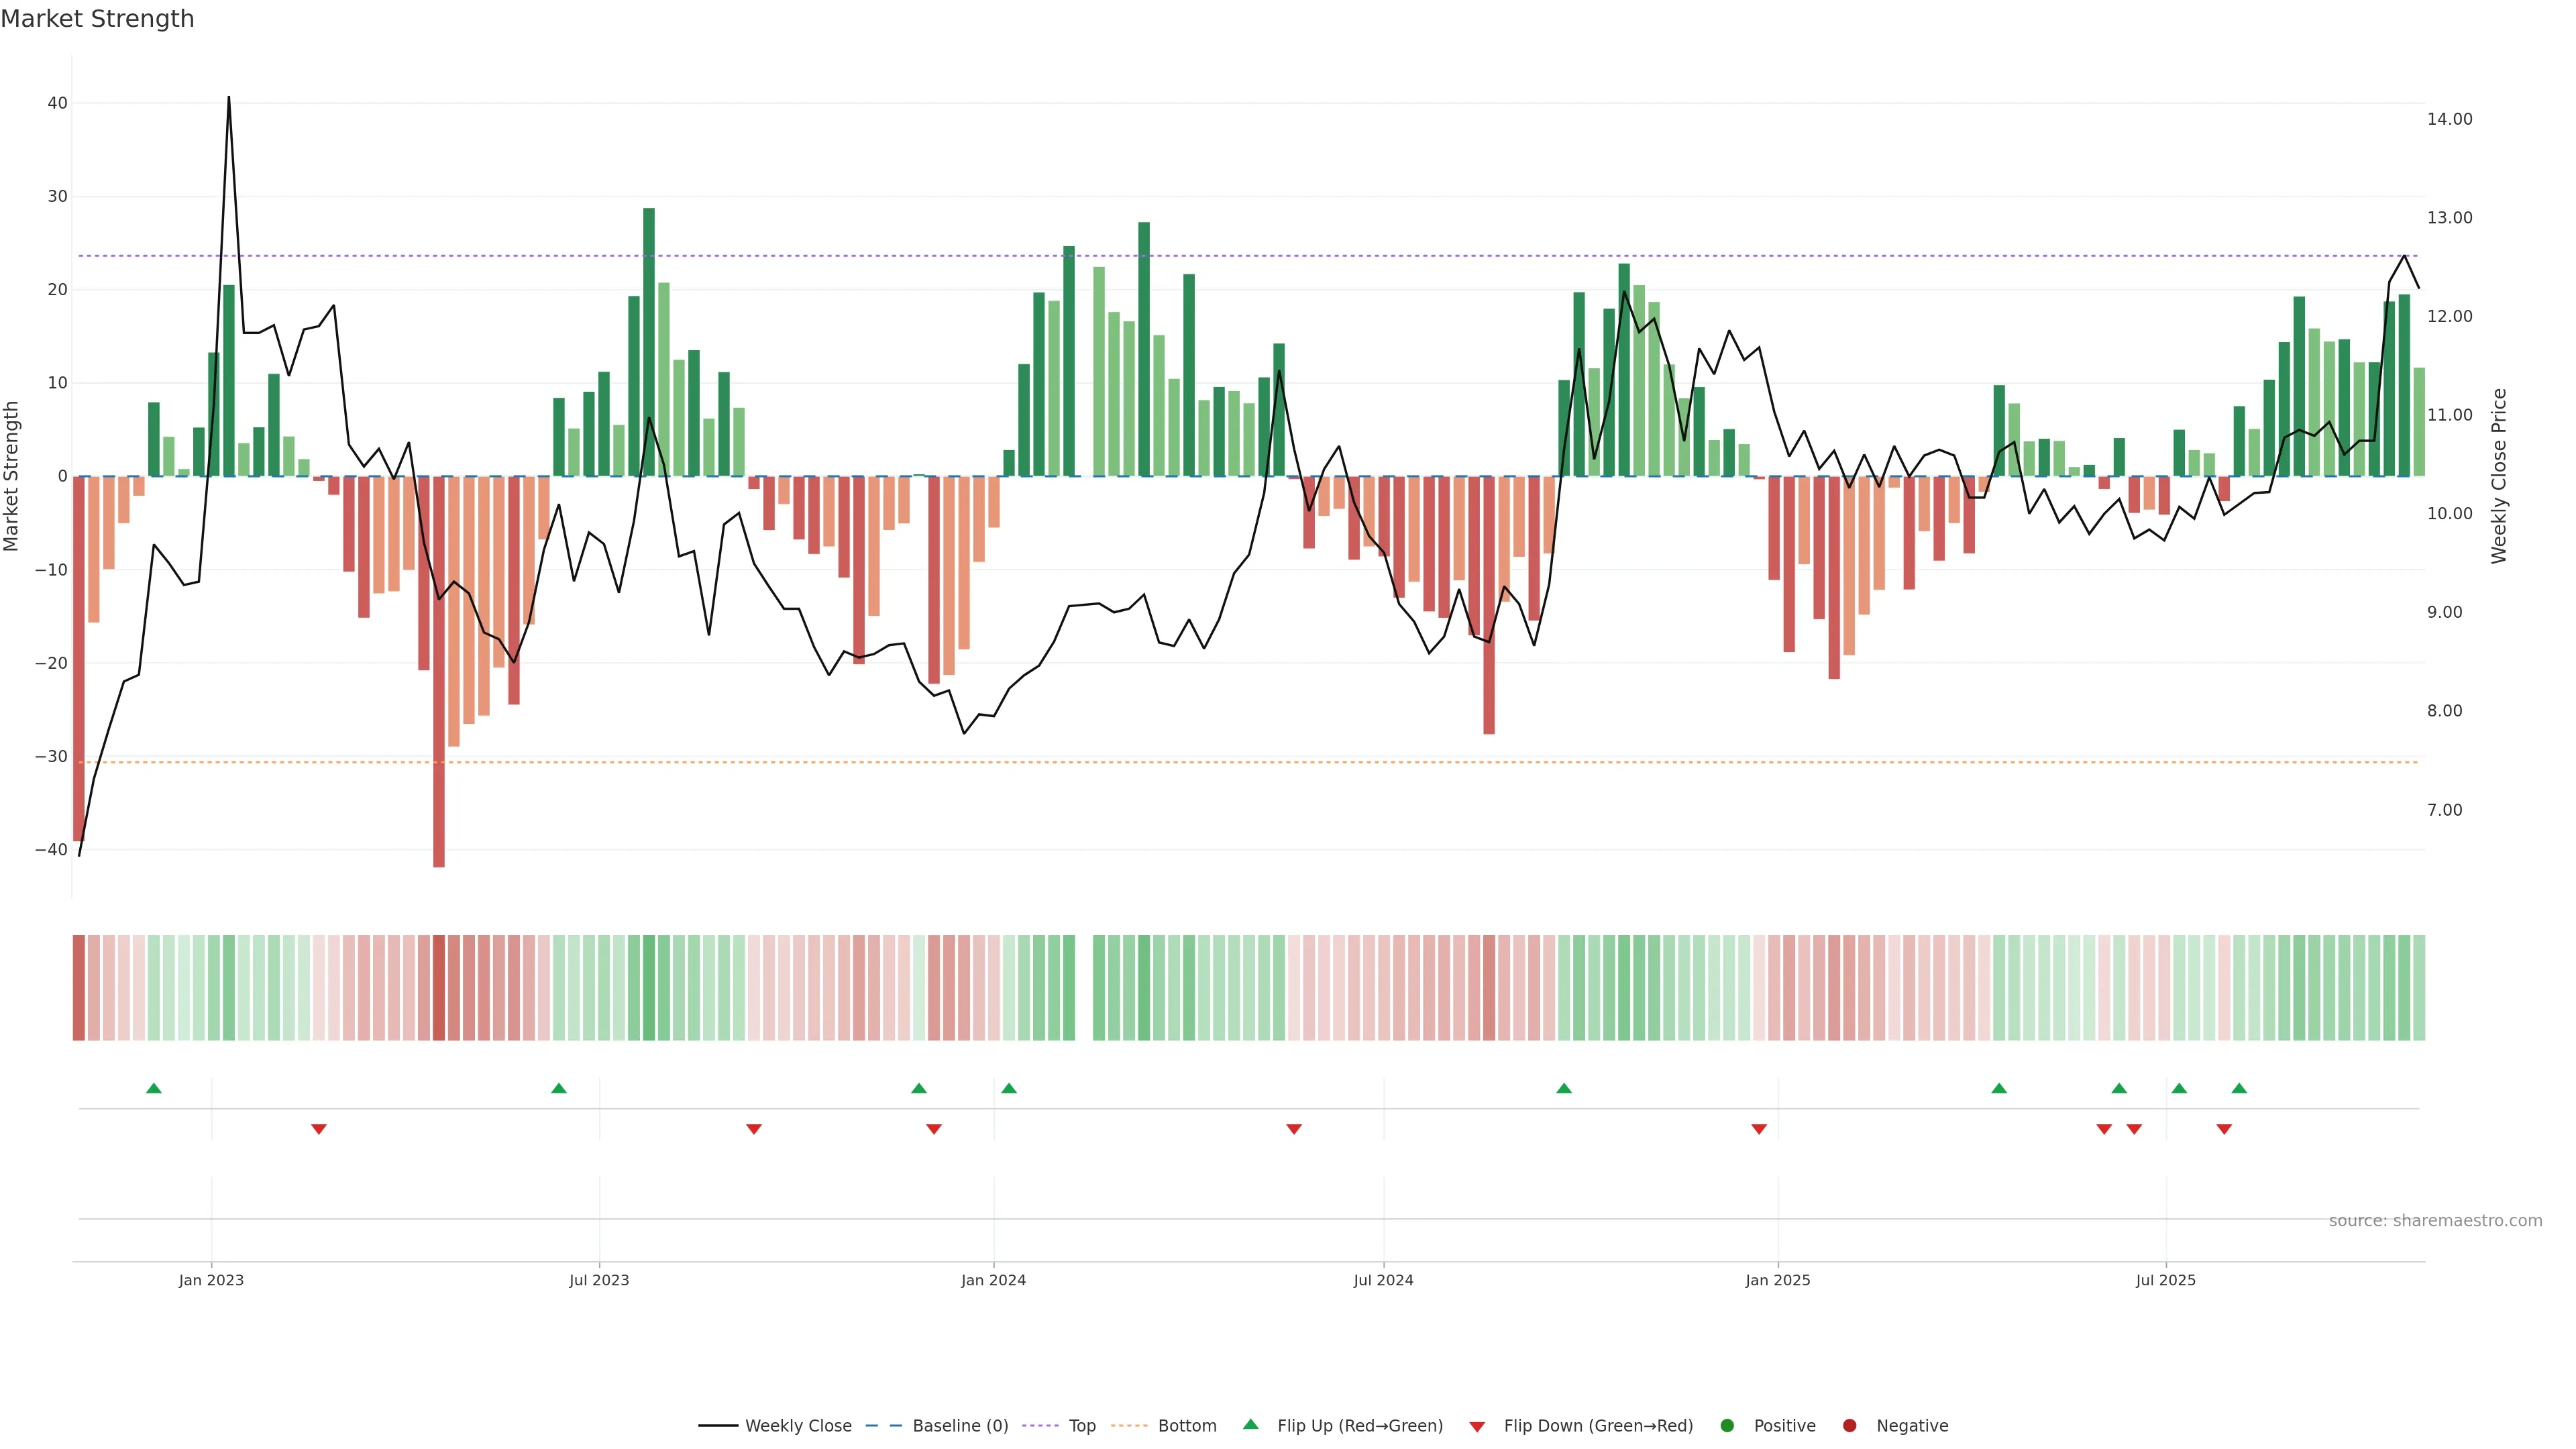Click the Jan 2023 x-axis label
The height and width of the screenshot is (1449, 2576).
211,1280
